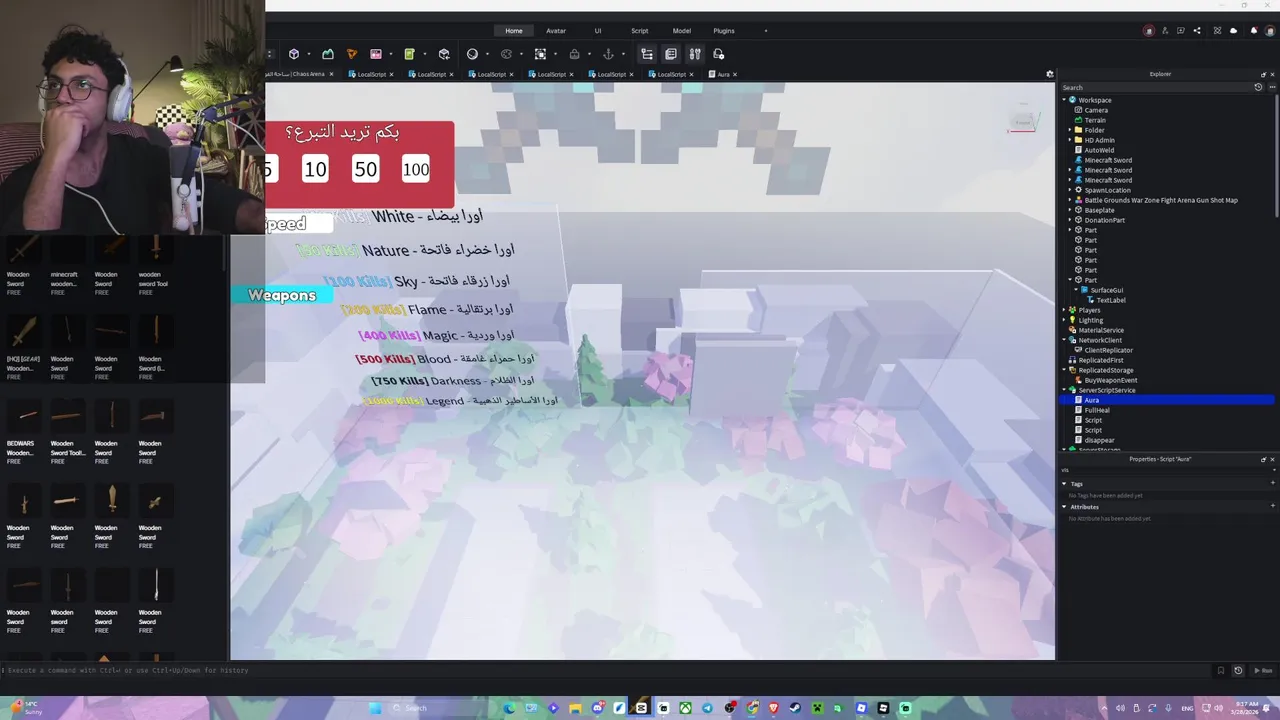This screenshot has height=720, width=1280.
Task: Open the Model ribbon tab
Action: tap(681, 31)
